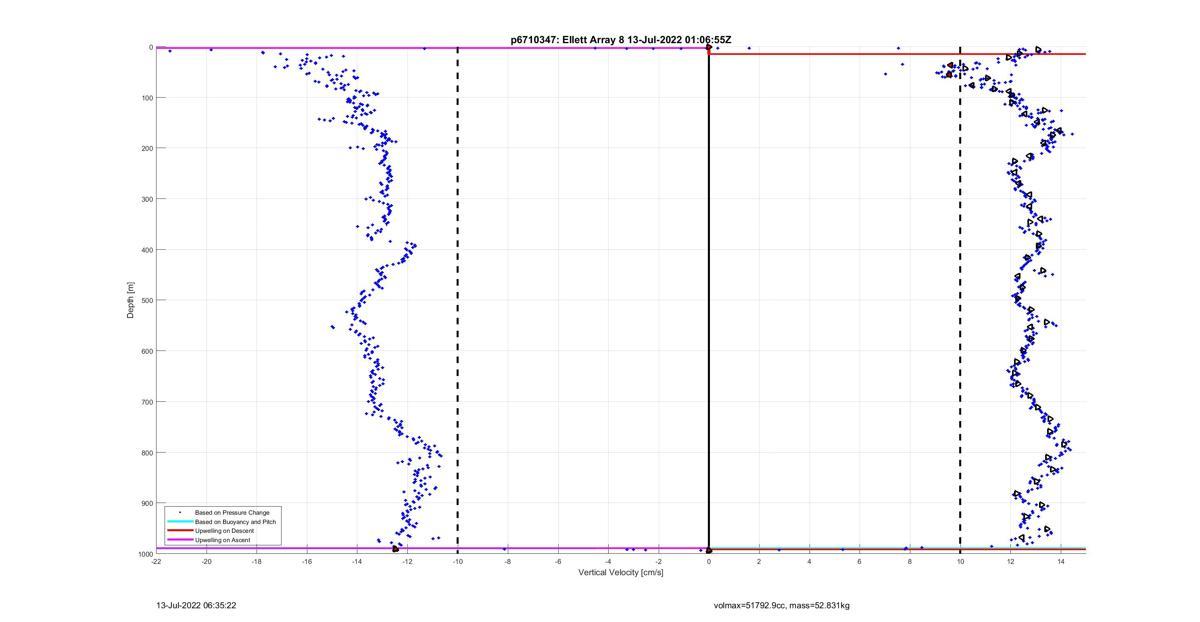Click velocity axis tick label '-8'
Viewport: 1200px width, 622px height.
508,562
